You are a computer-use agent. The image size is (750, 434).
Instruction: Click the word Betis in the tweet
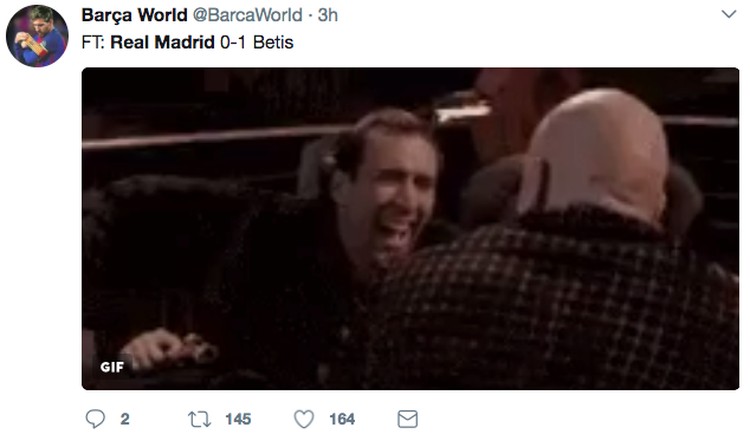(x=273, y=42)
